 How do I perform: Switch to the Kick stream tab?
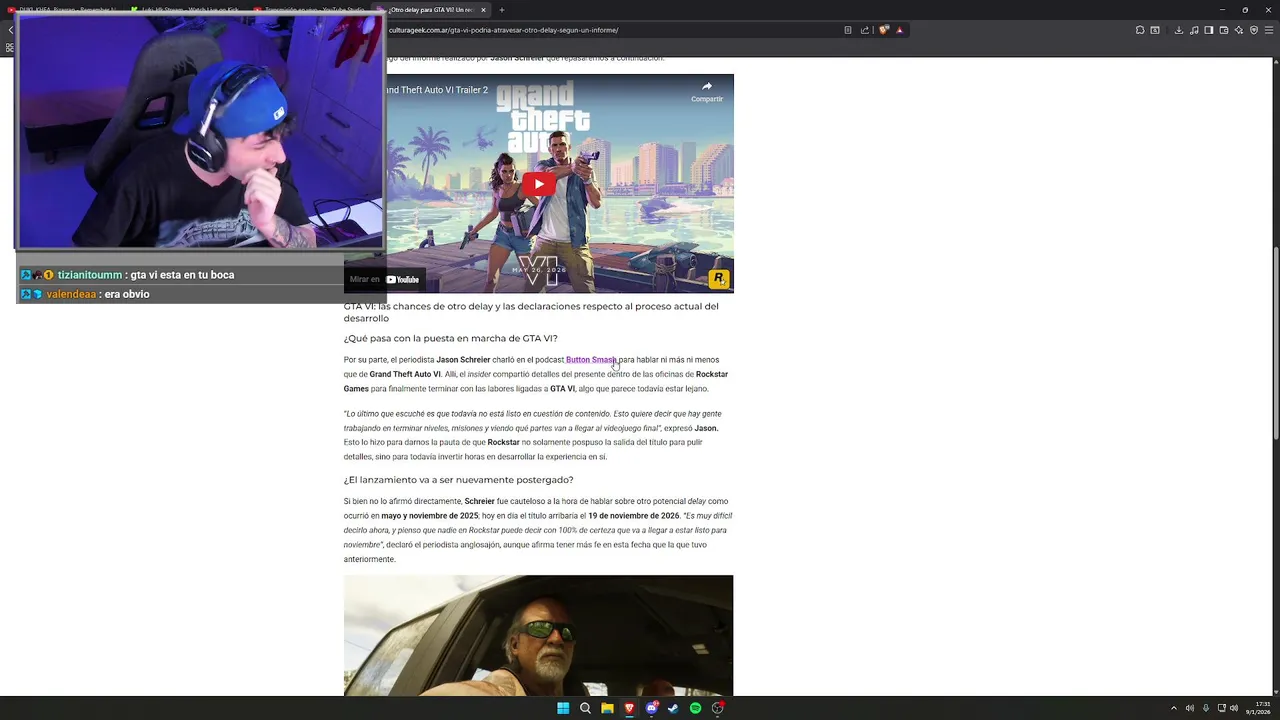(x=185, y=10)
